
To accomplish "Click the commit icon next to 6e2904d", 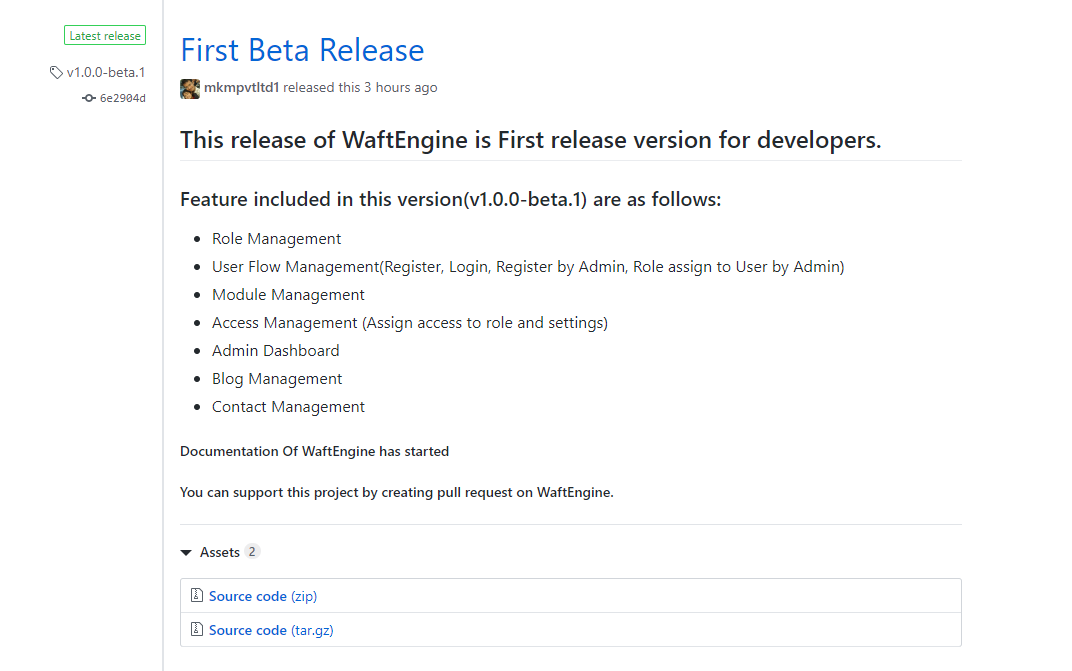I will click(x=89, y=98).
